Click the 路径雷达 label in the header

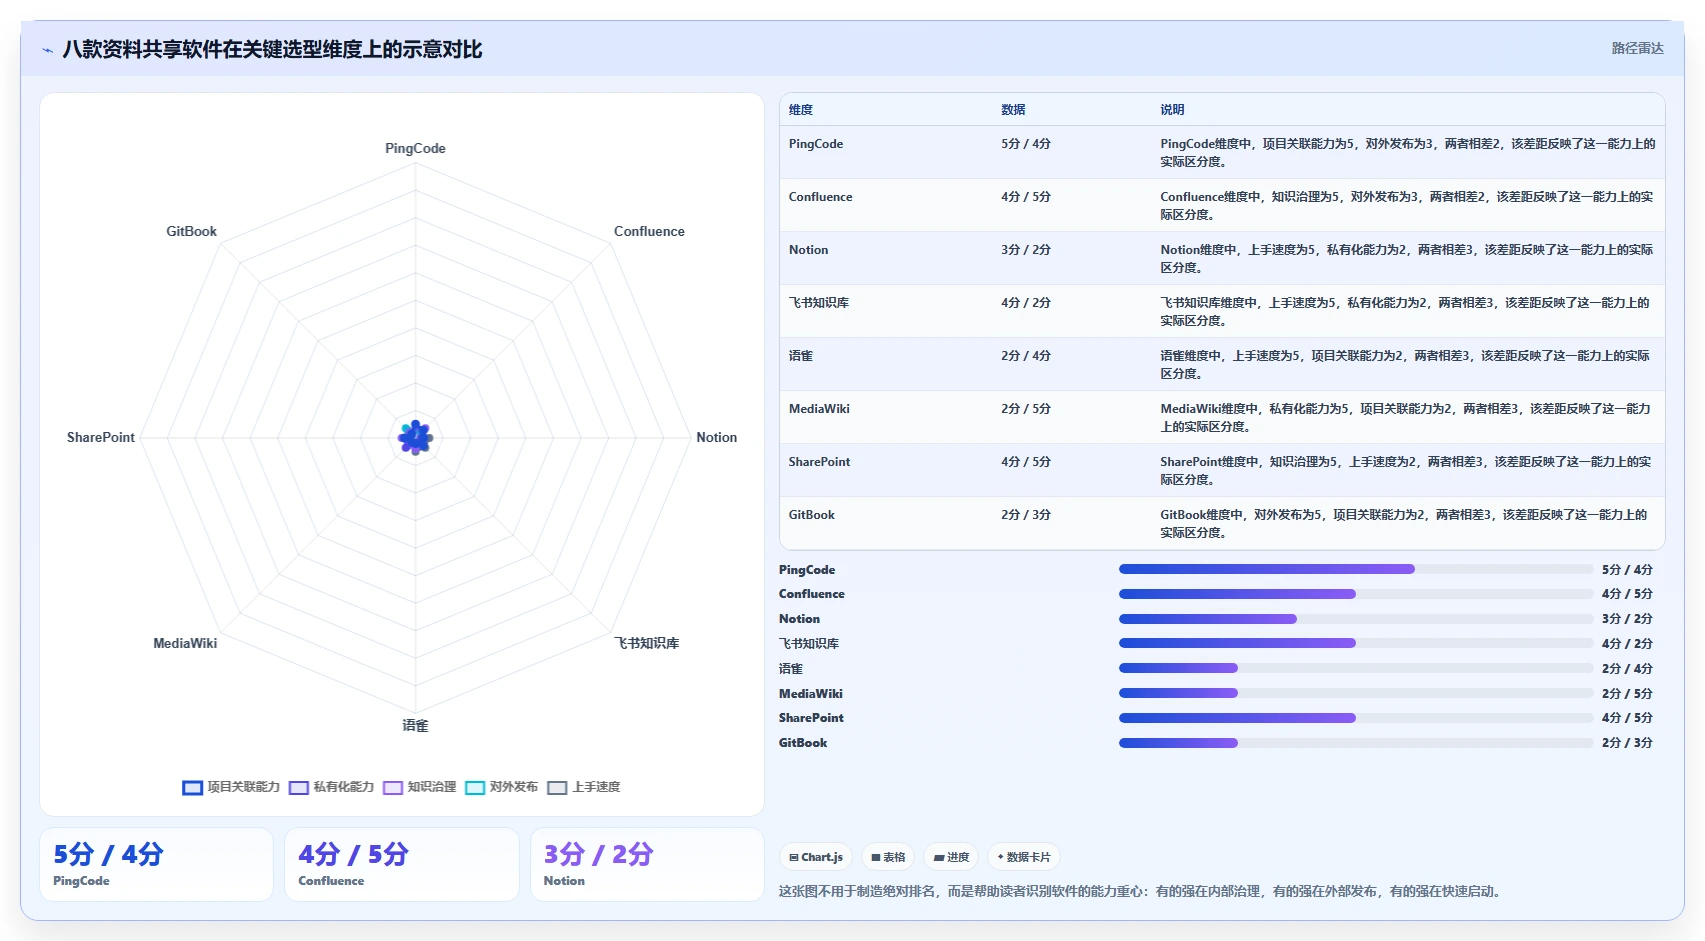[x=1637, y=48]
